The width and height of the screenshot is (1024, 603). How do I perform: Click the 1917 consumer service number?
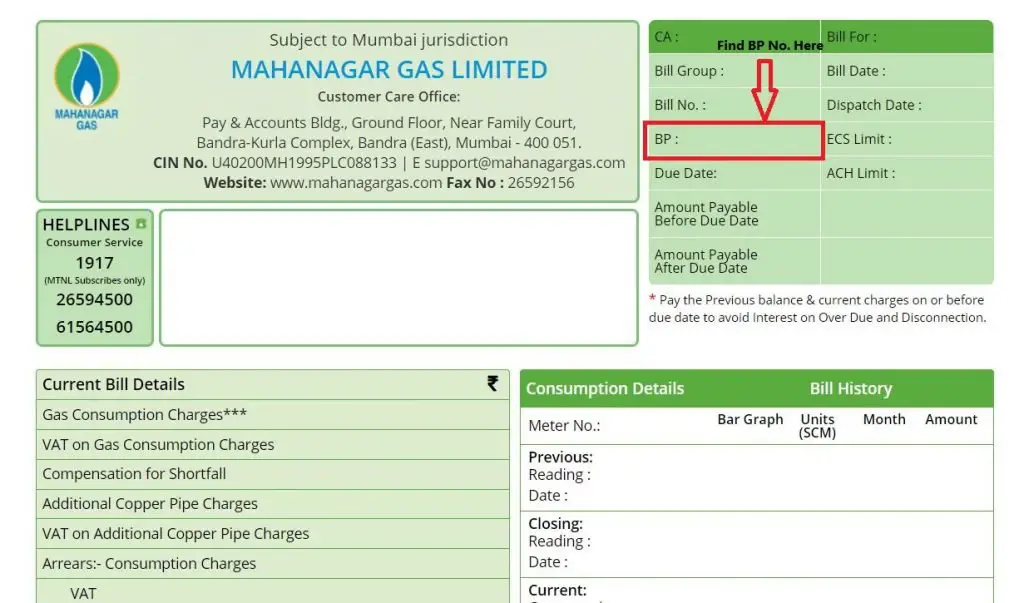tap(94, 263)
